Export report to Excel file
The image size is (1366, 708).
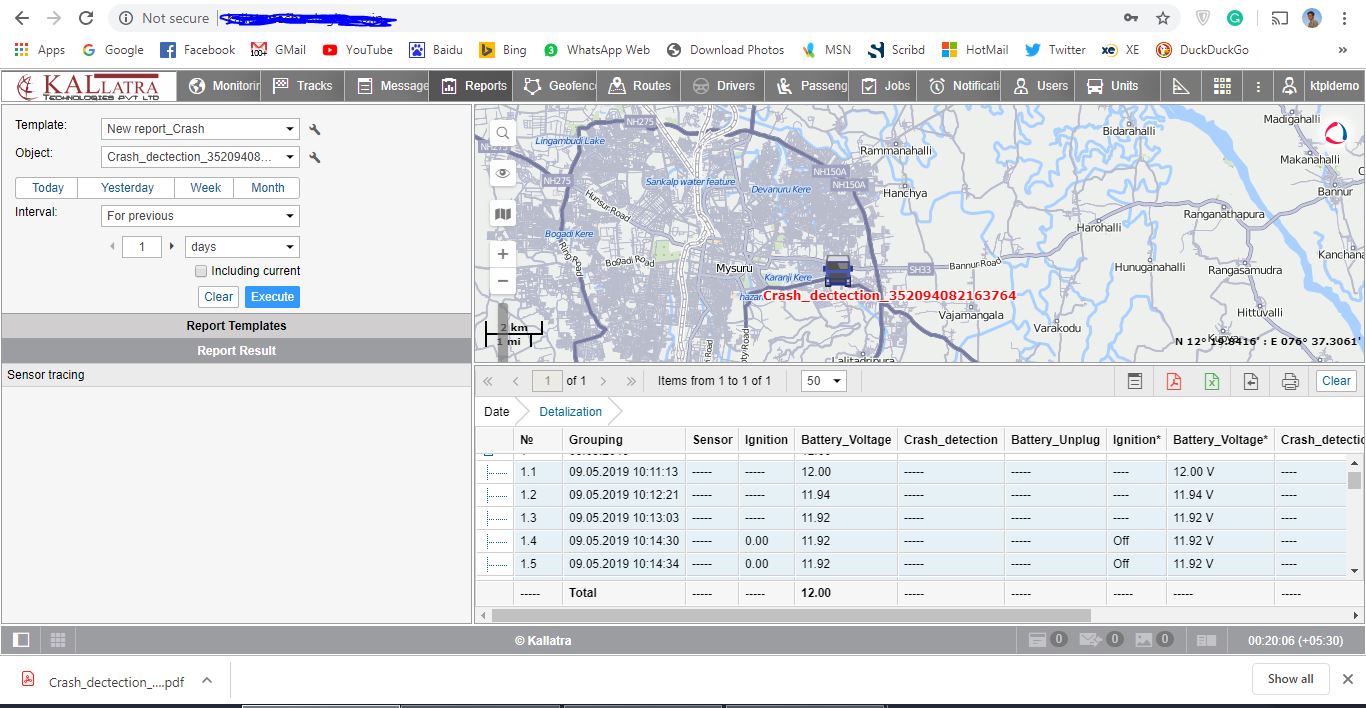pos(1212,381)
